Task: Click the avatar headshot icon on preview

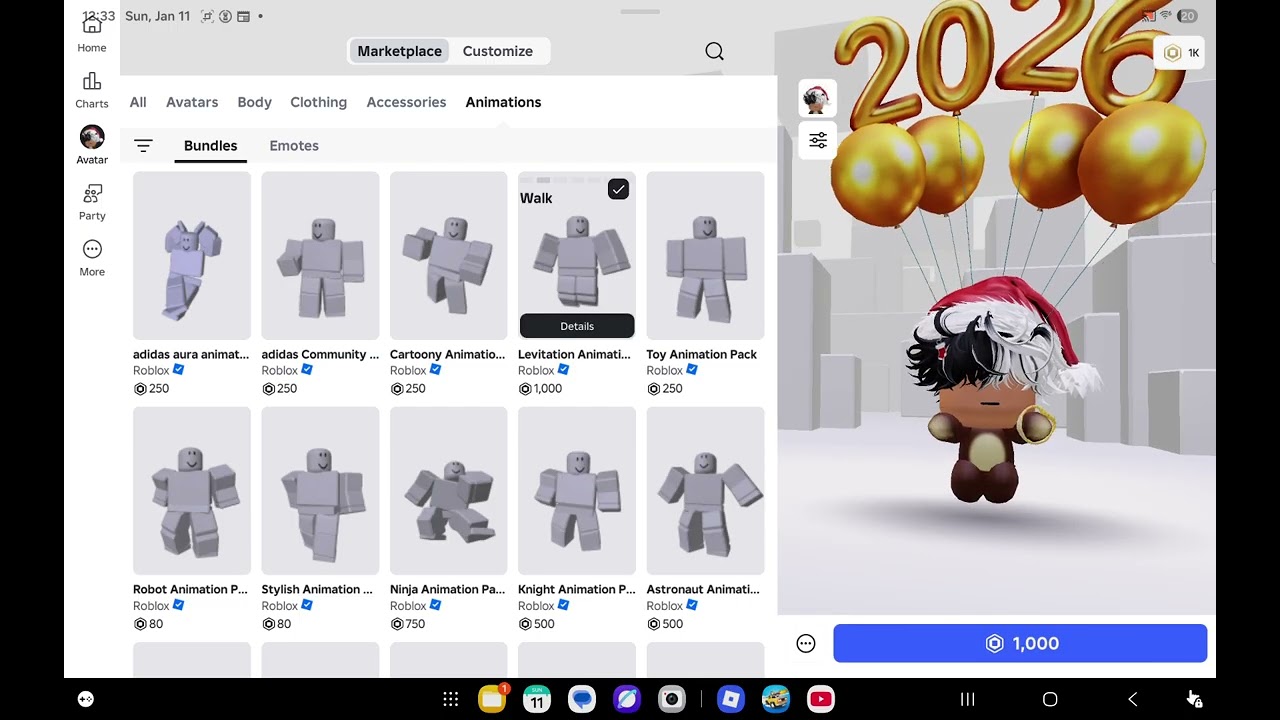Action: 818,99
